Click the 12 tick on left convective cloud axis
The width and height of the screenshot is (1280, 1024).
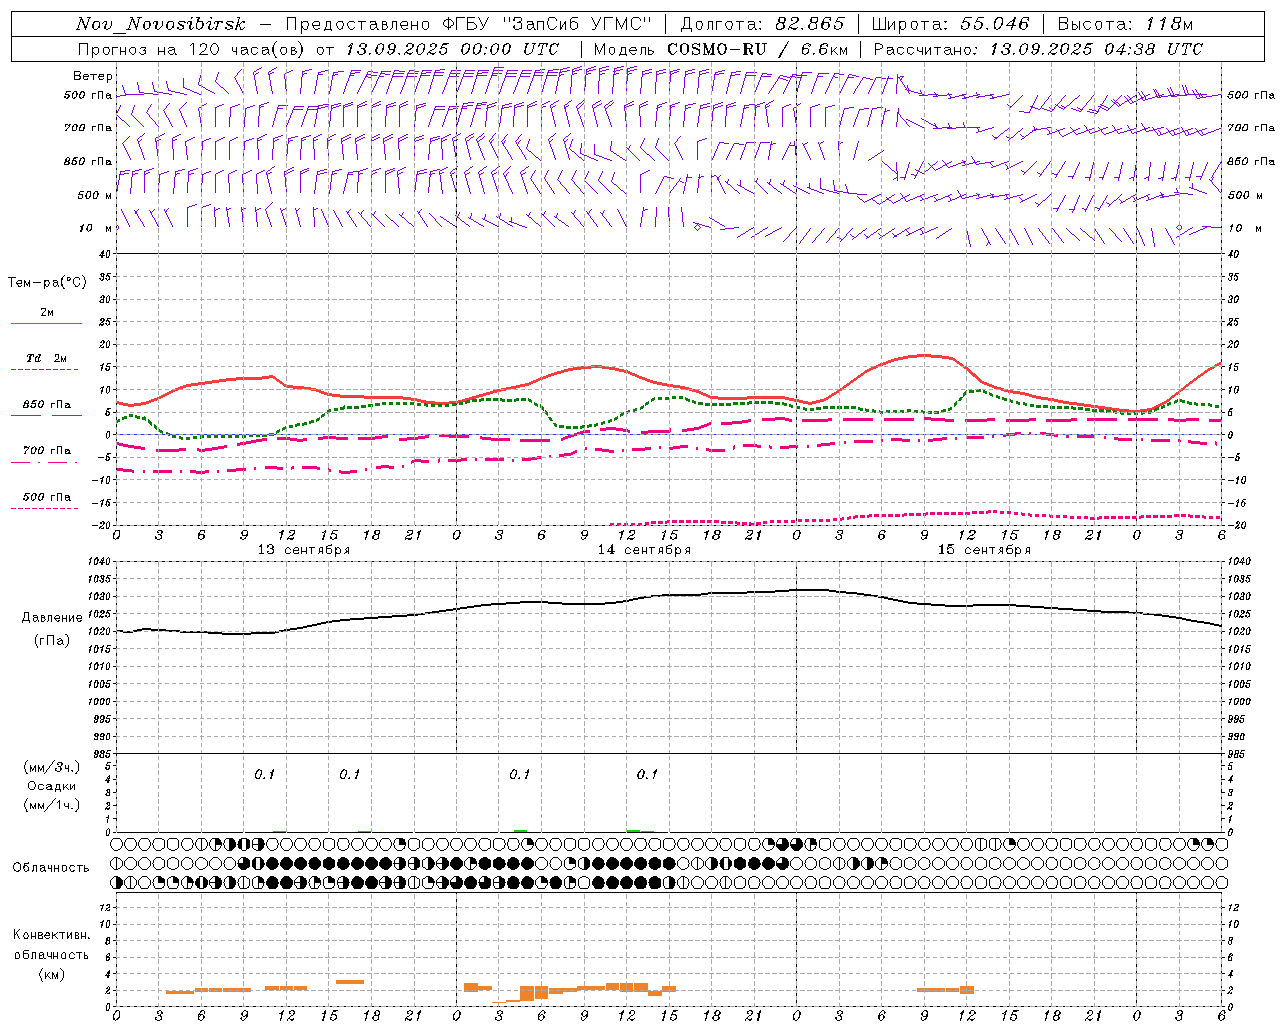pyautogui.click(x=106, y=907)
